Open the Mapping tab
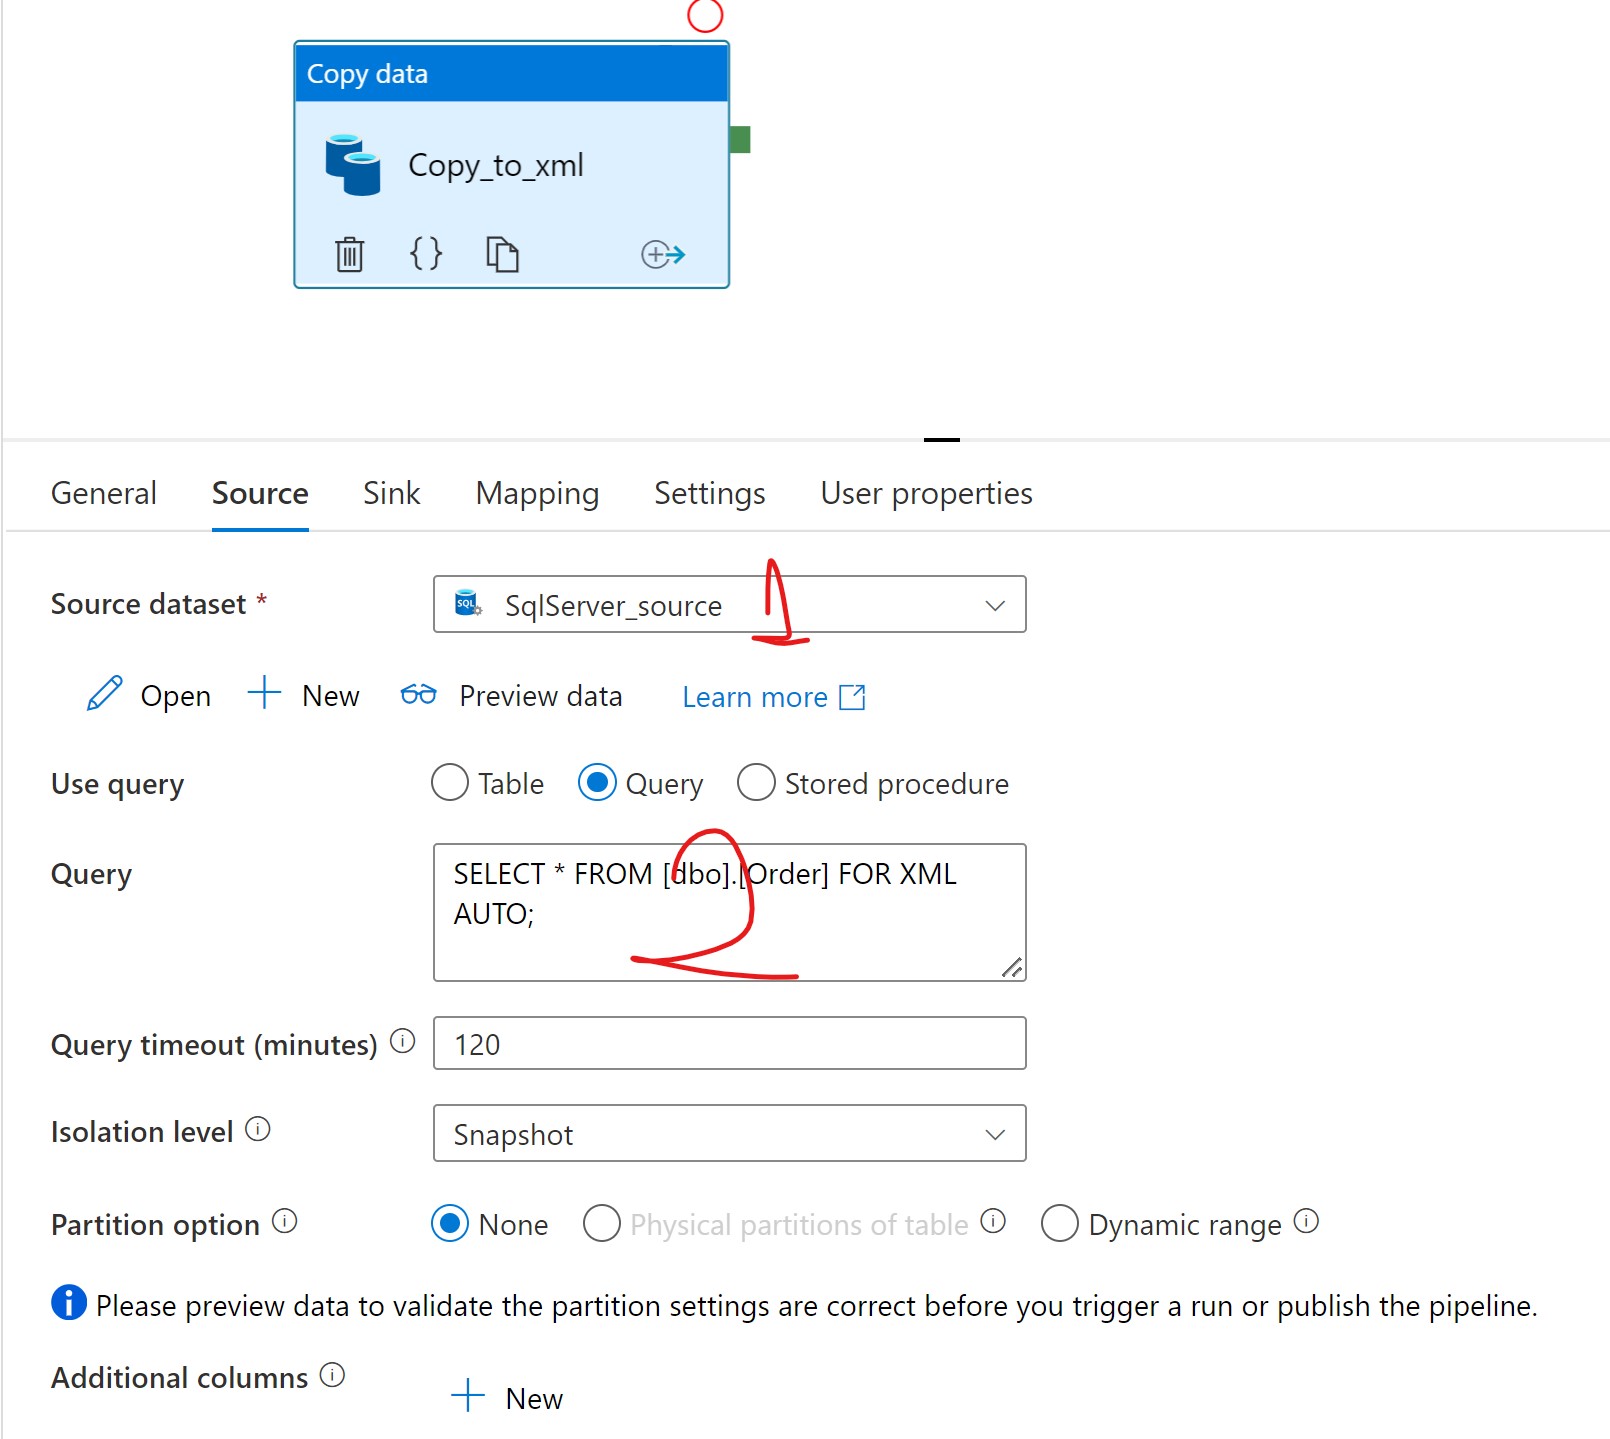 537,493
